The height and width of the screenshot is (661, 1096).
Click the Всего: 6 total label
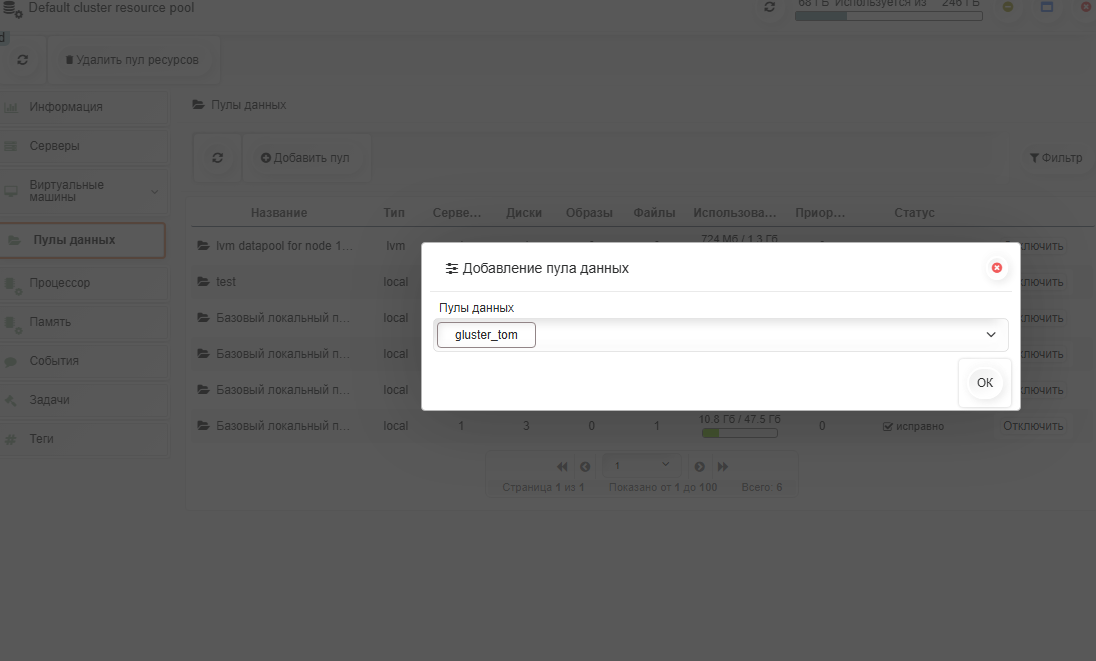point(762,487)
